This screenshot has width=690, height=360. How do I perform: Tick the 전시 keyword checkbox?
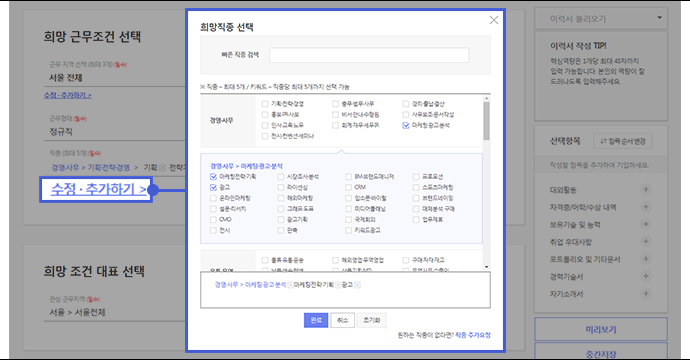coord(213,230)
